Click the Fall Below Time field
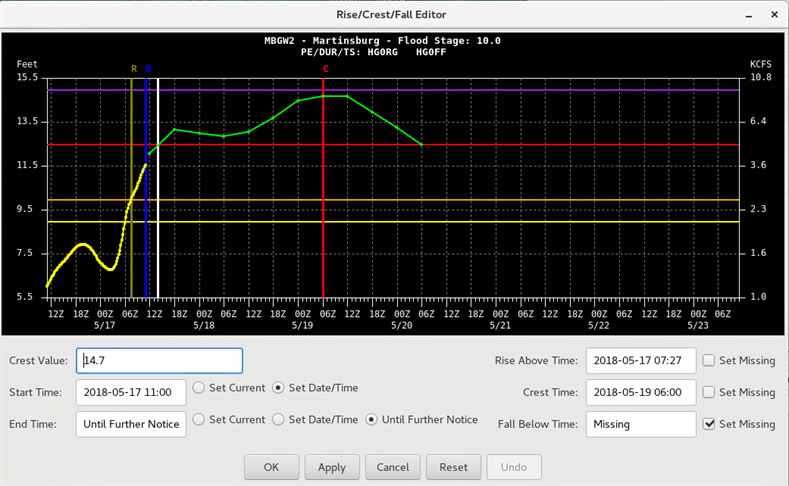The width and height of the screenshot is (789, 486). pos(641,424)
